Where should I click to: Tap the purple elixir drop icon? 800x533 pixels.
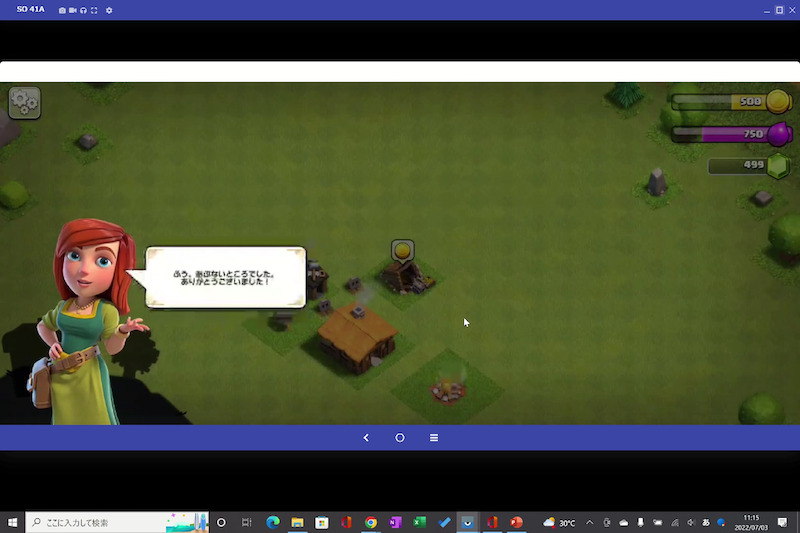click(778, 133)
